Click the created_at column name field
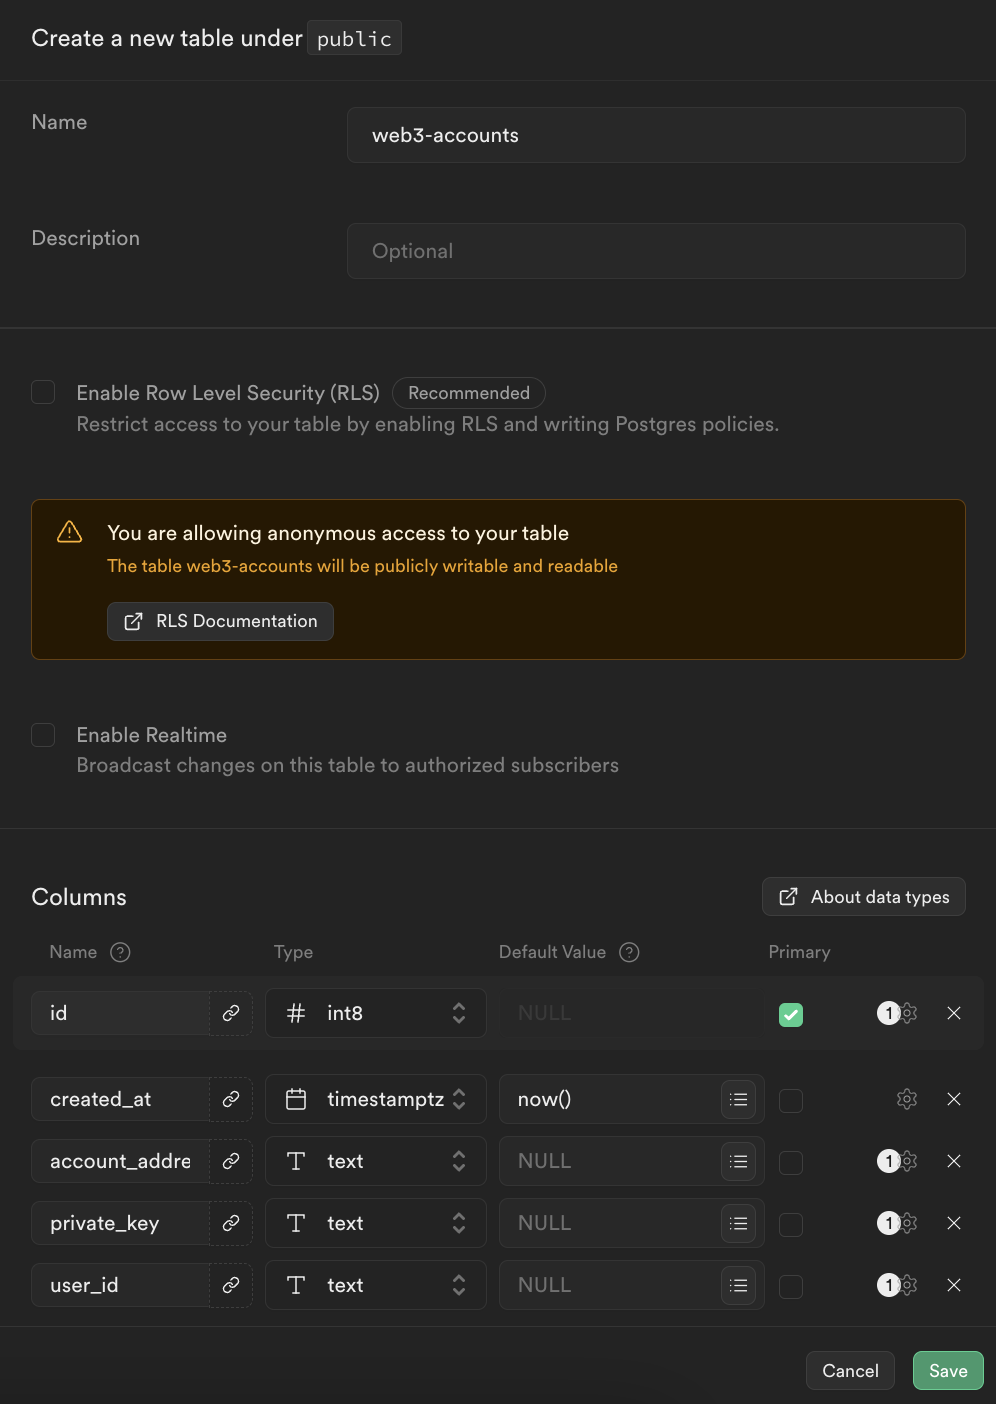 coord(120,1099)
